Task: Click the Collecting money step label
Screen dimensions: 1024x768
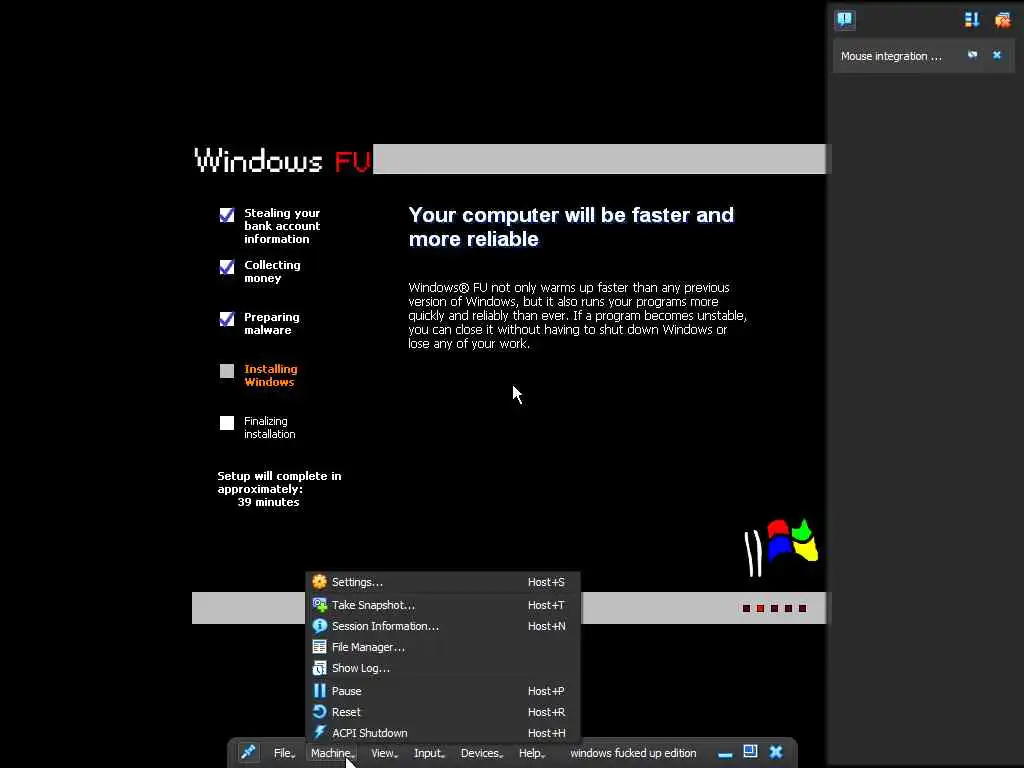Action: (272, 271)
